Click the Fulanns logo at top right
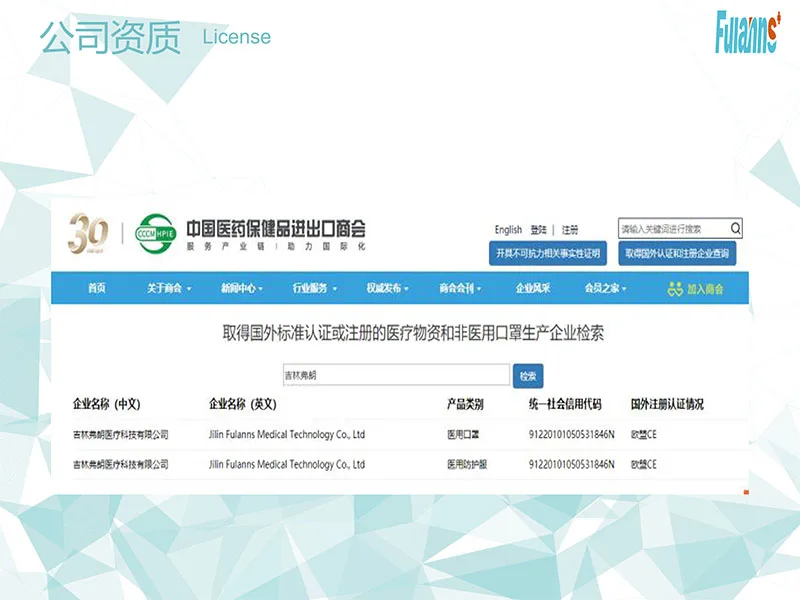The image size is (800, 600). coord(748,32)
